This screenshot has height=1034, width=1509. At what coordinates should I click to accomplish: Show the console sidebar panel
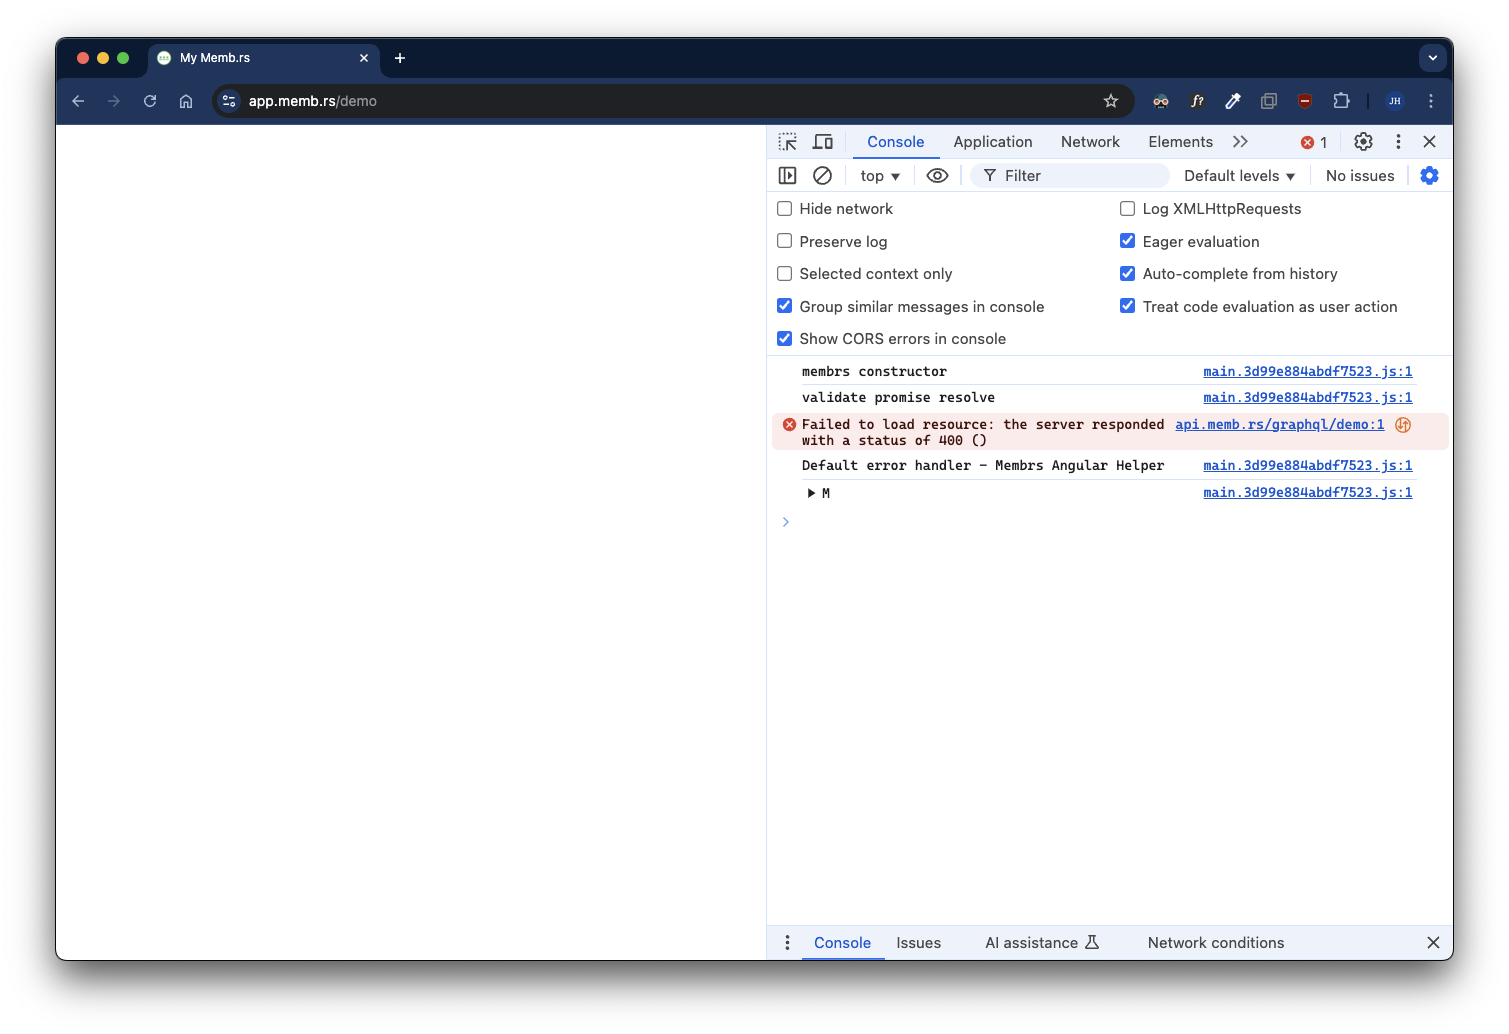[x=788, y=176]
